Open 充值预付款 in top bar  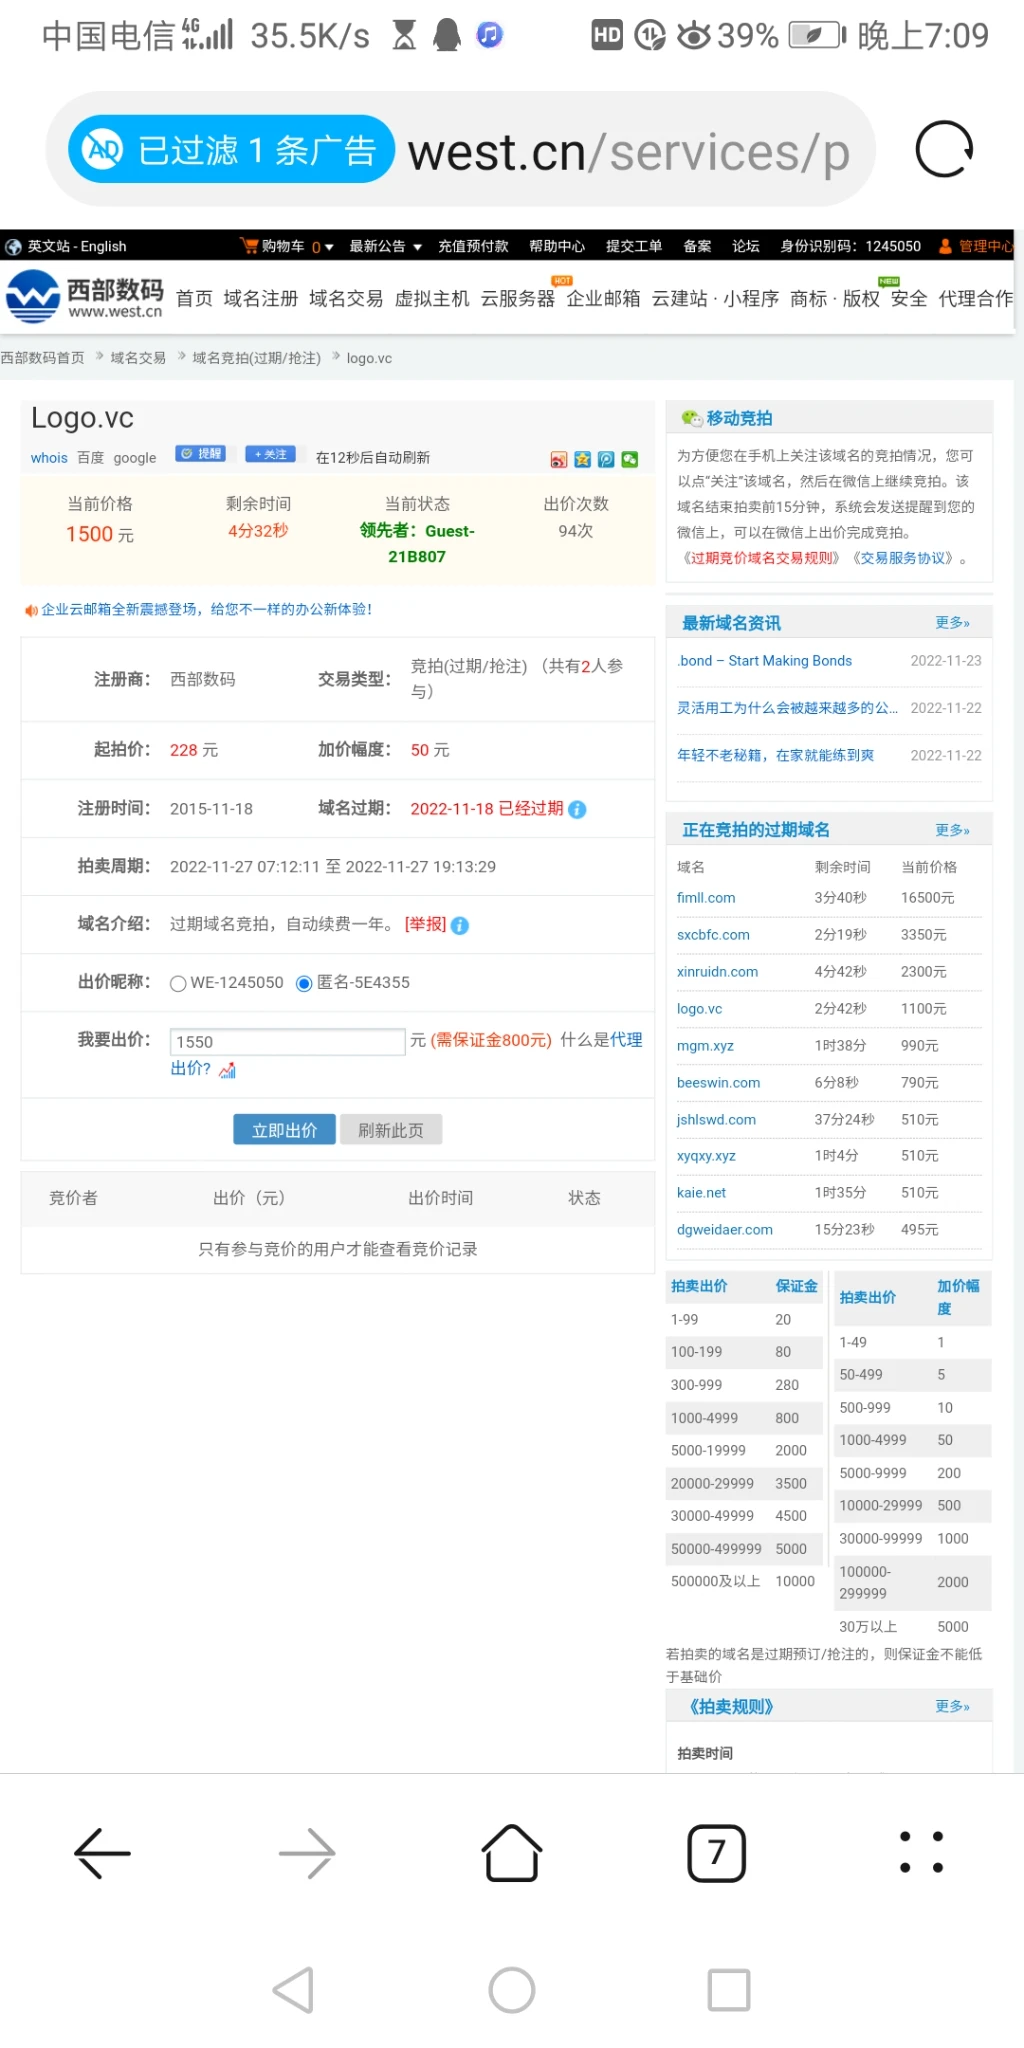473,246
